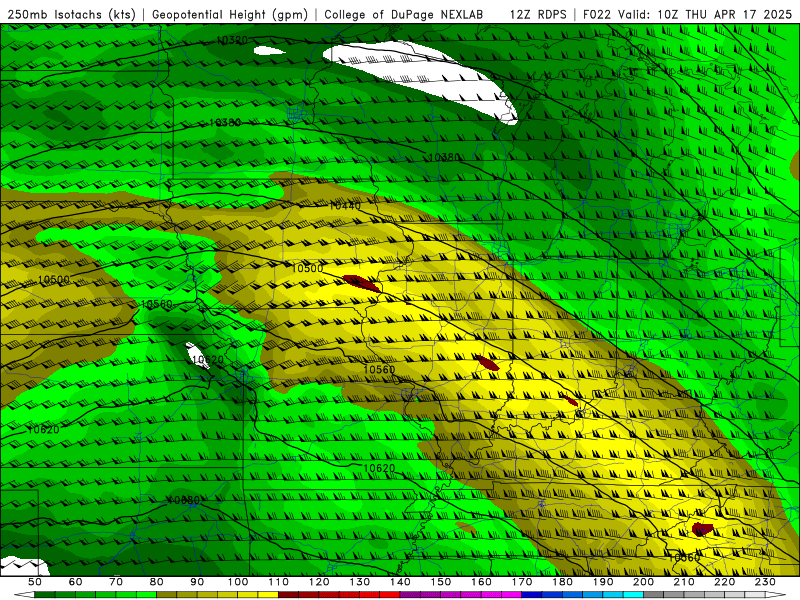Viewport: 800px width, 600px height.
Task: Click the 50 value on color scale
Action: click(35, 582)
